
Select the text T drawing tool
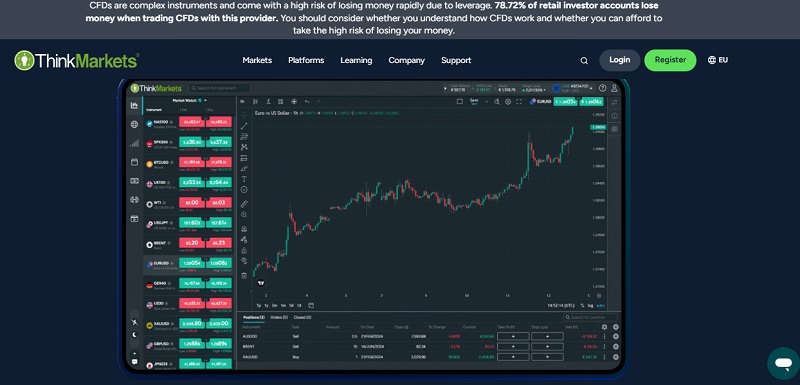(x=244, y=179)
